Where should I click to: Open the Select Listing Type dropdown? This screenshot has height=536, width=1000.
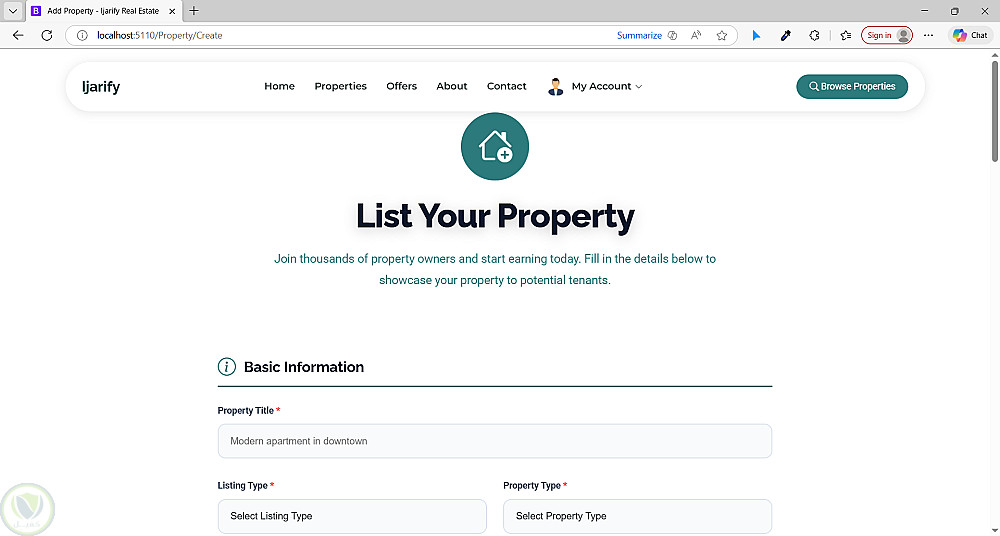(352, 516)
